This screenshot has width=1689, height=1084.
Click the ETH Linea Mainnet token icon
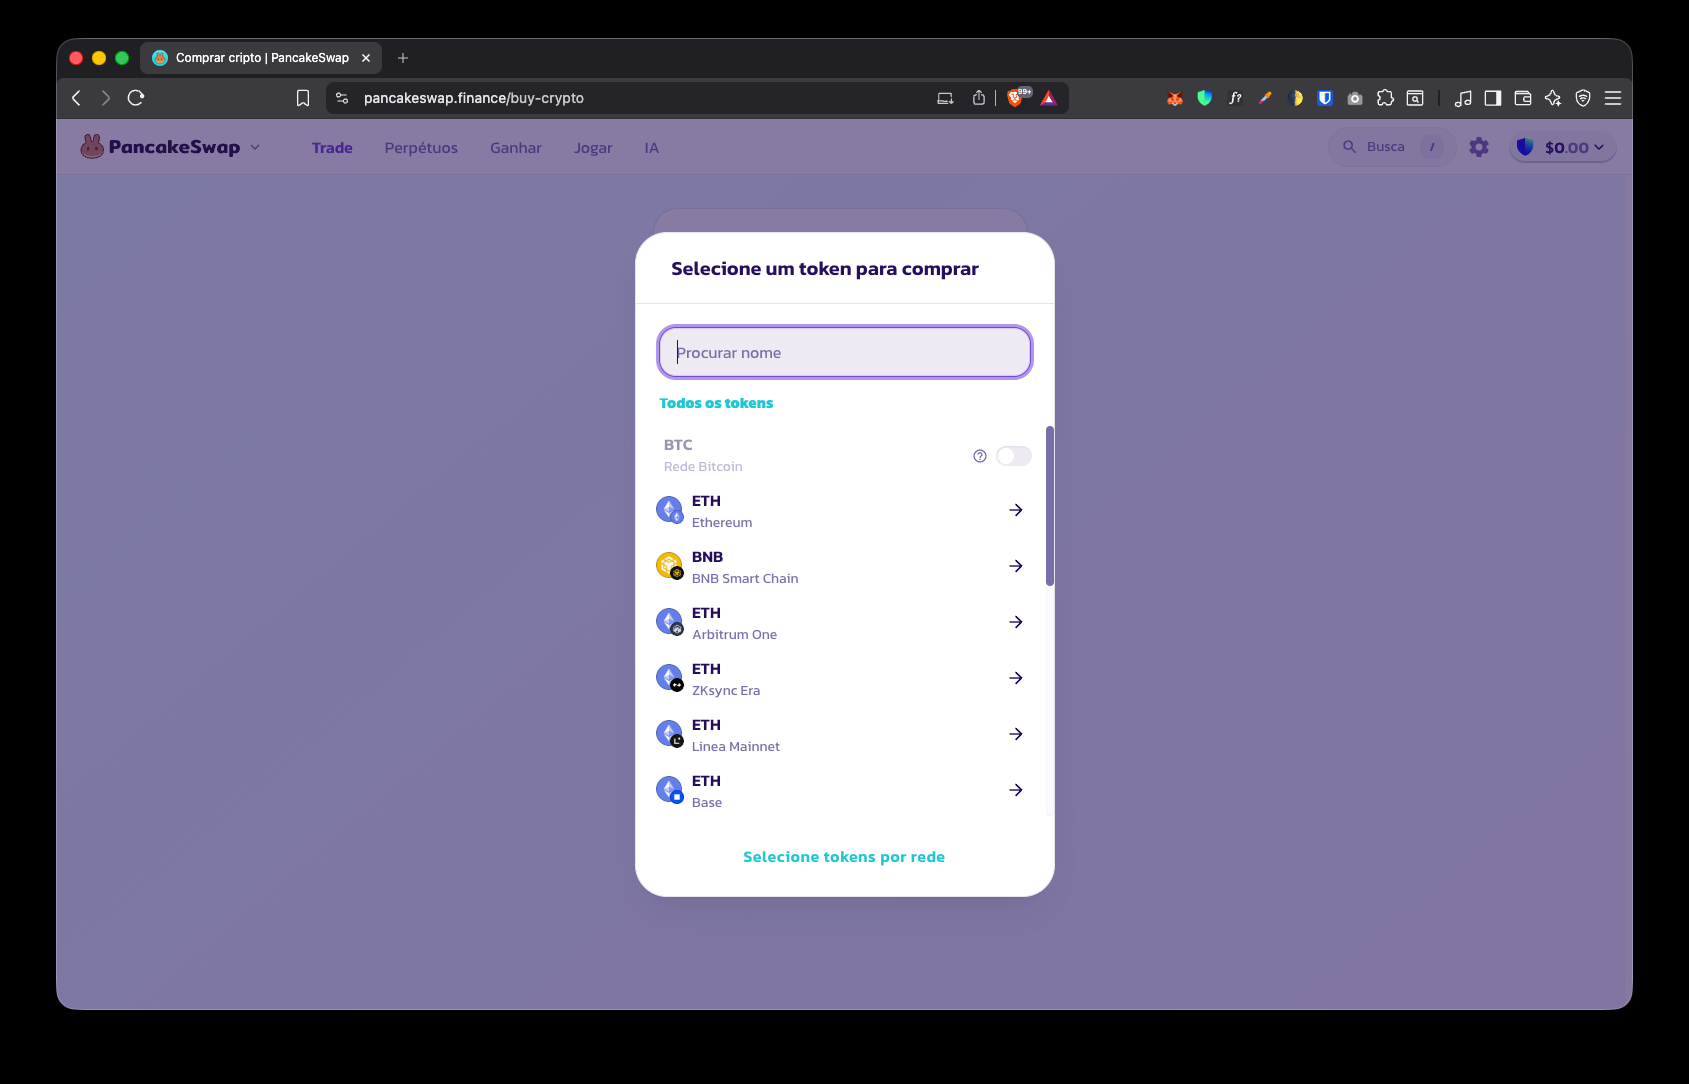669,734
